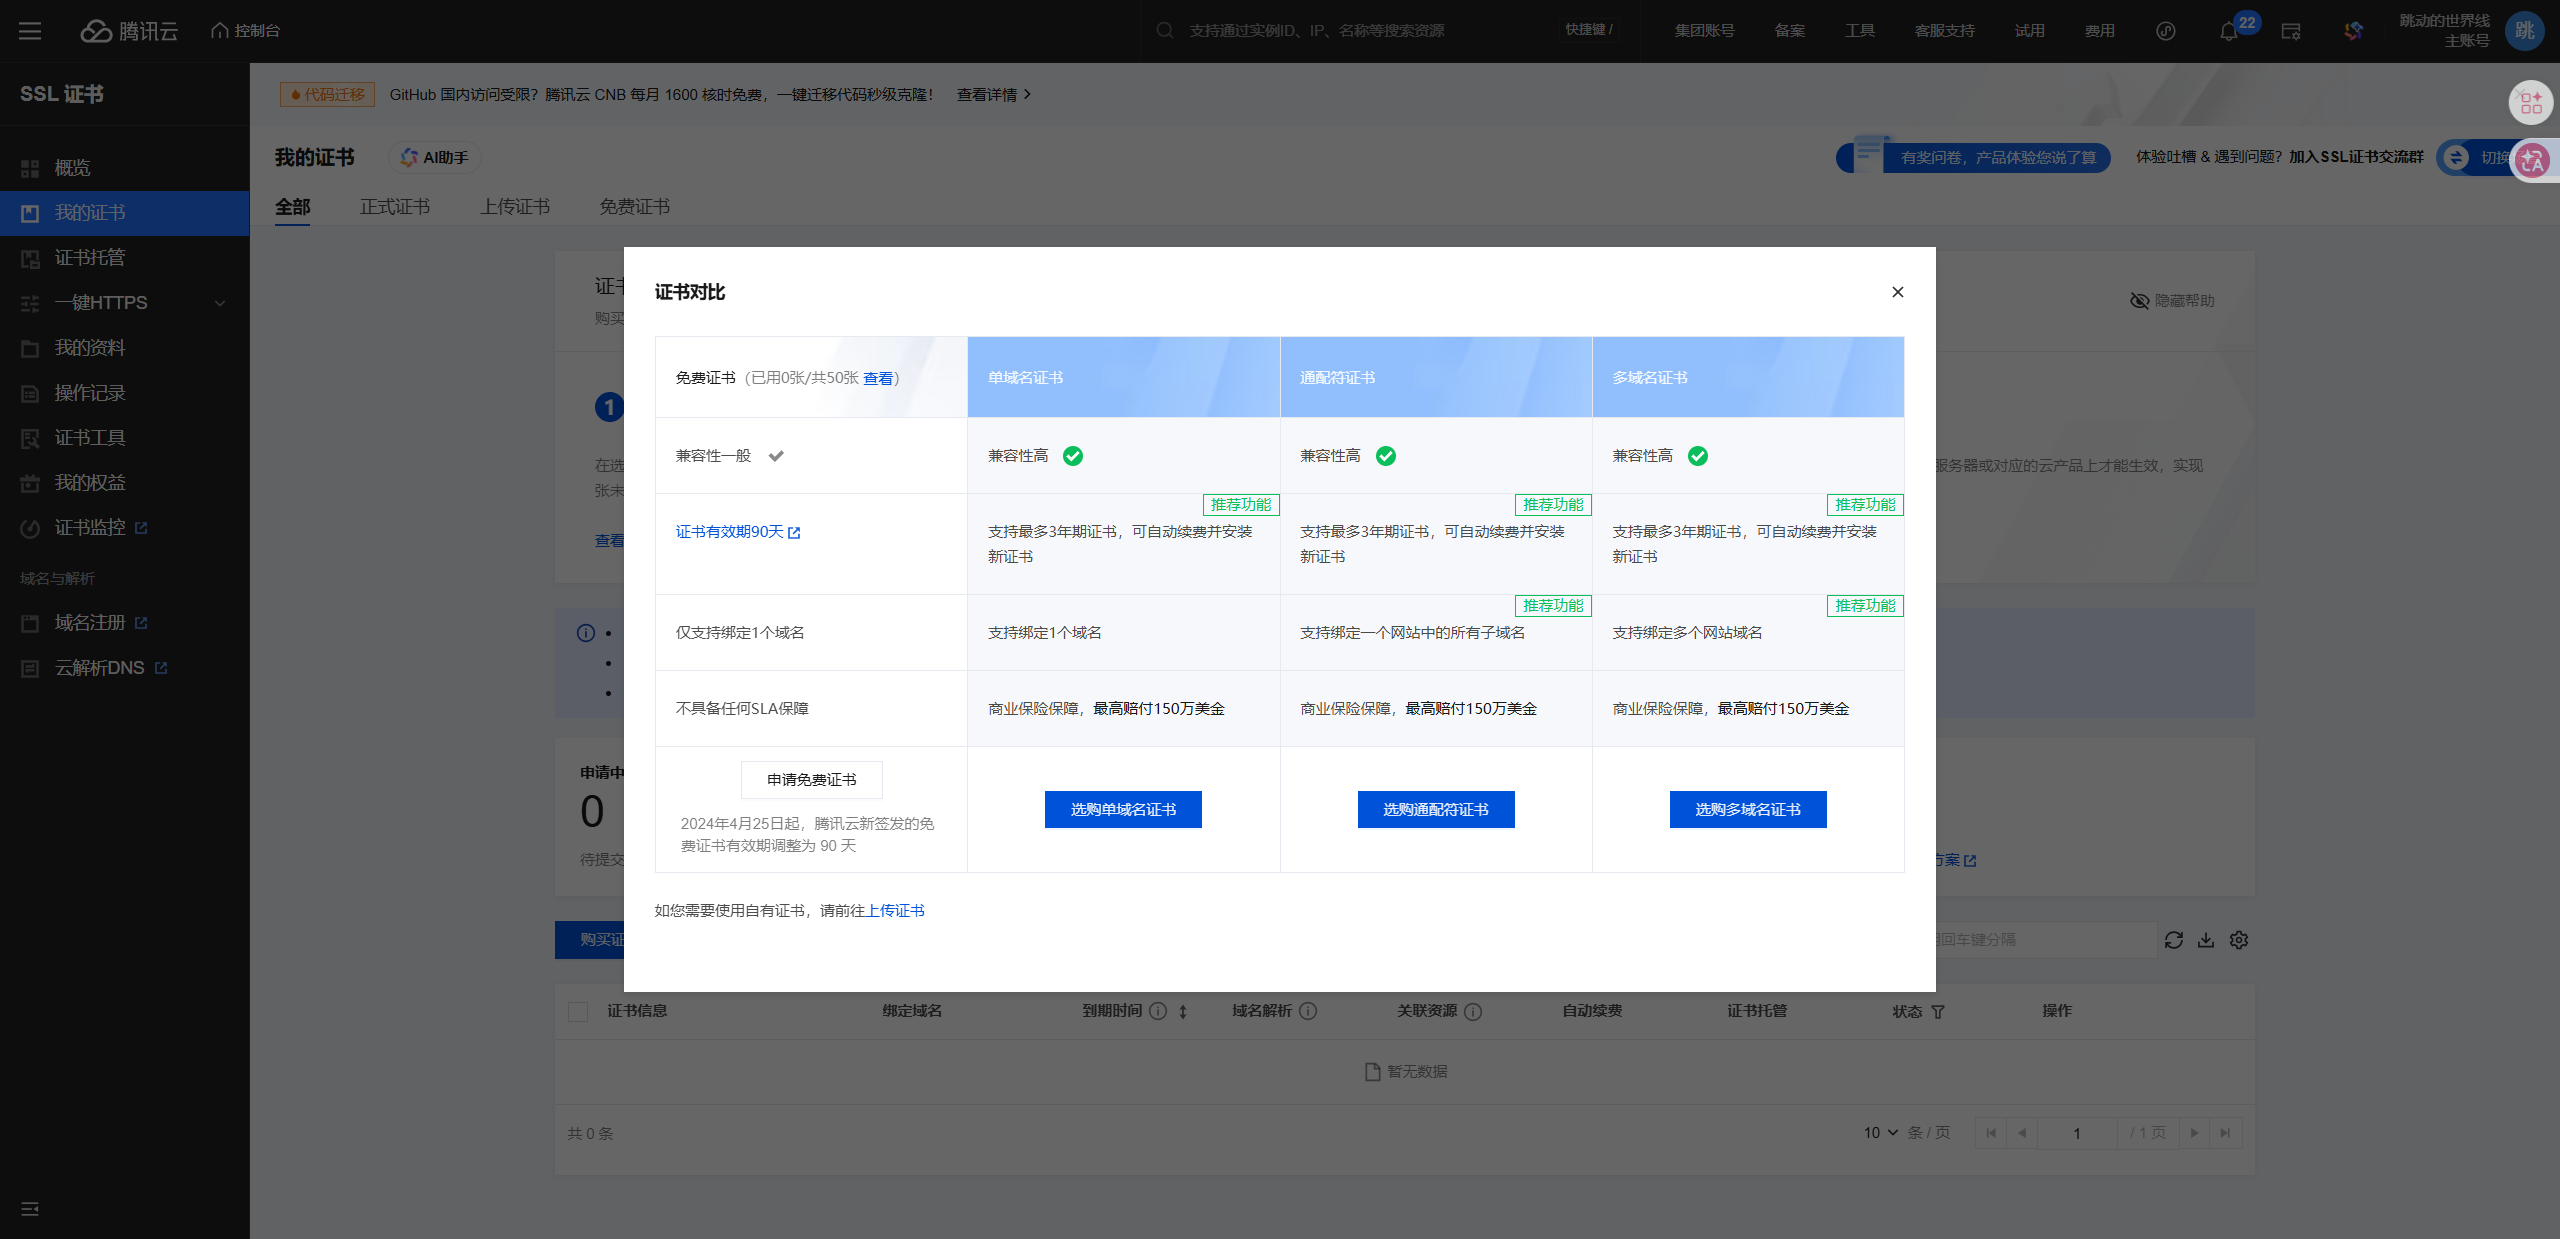2560x1239 pixels.
Task: Download the certificate list
Action: [x=2205, y=940]
